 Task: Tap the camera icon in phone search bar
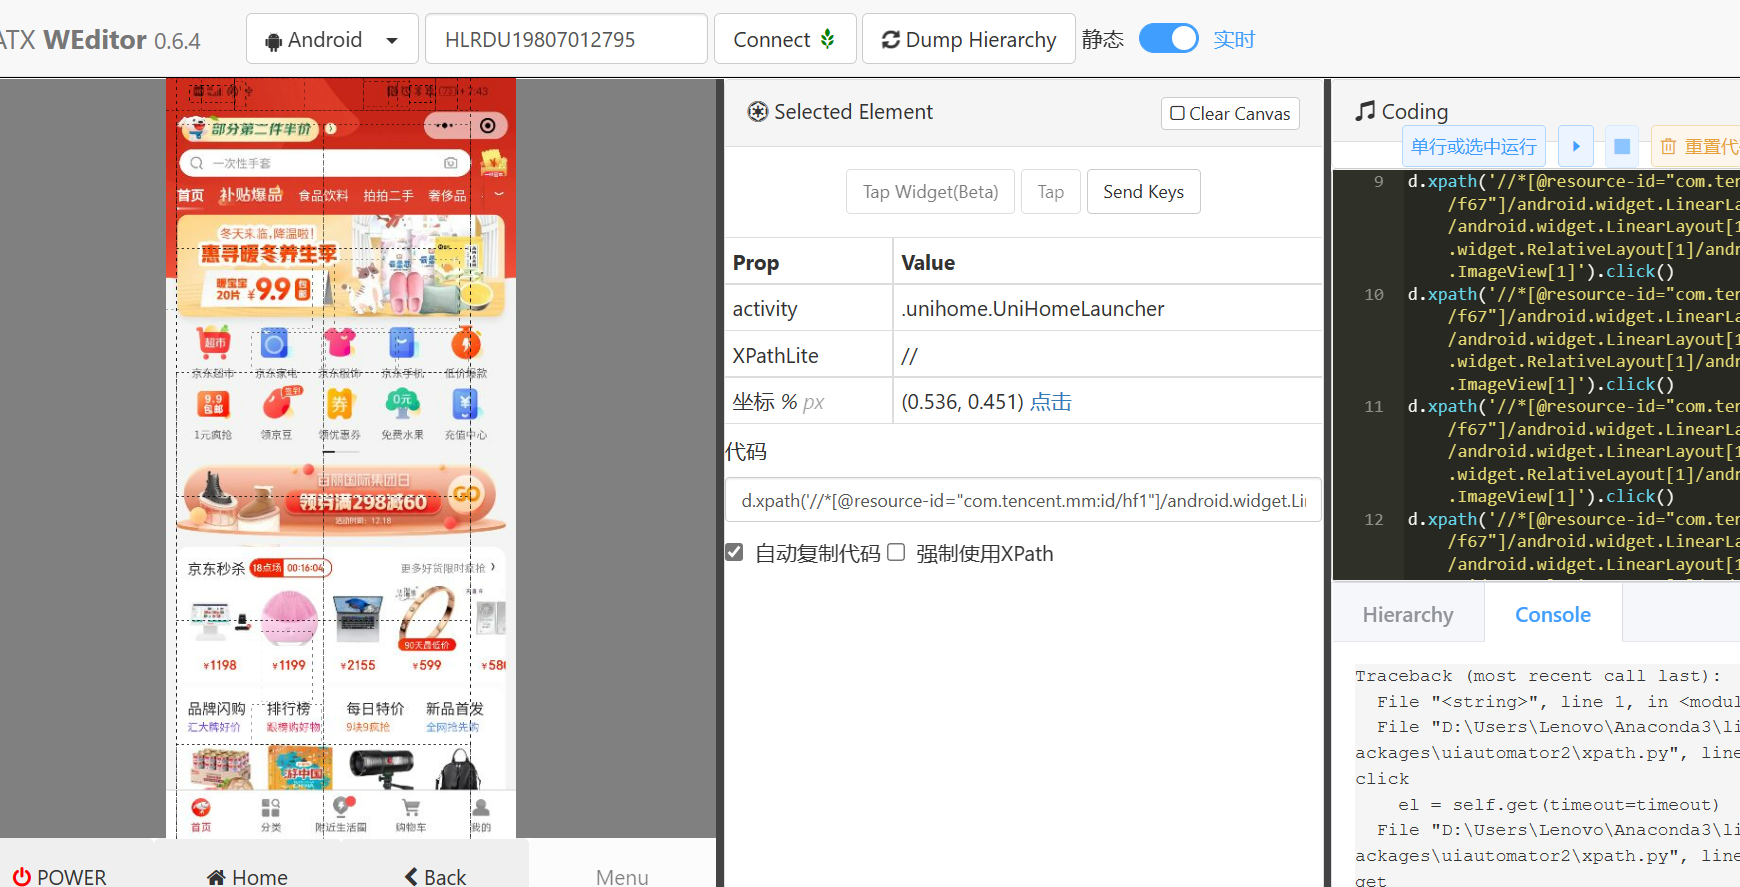451,163
